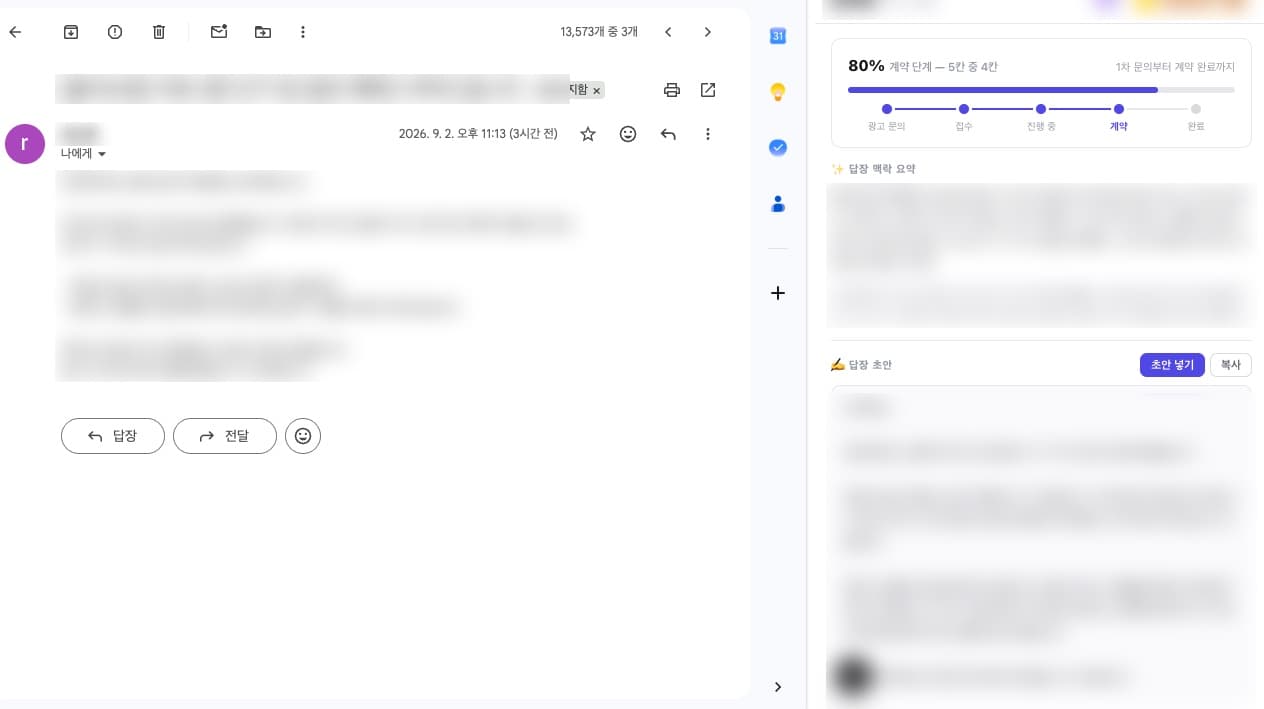
Task: Remove the label from subject line
Action: (597, 91)
